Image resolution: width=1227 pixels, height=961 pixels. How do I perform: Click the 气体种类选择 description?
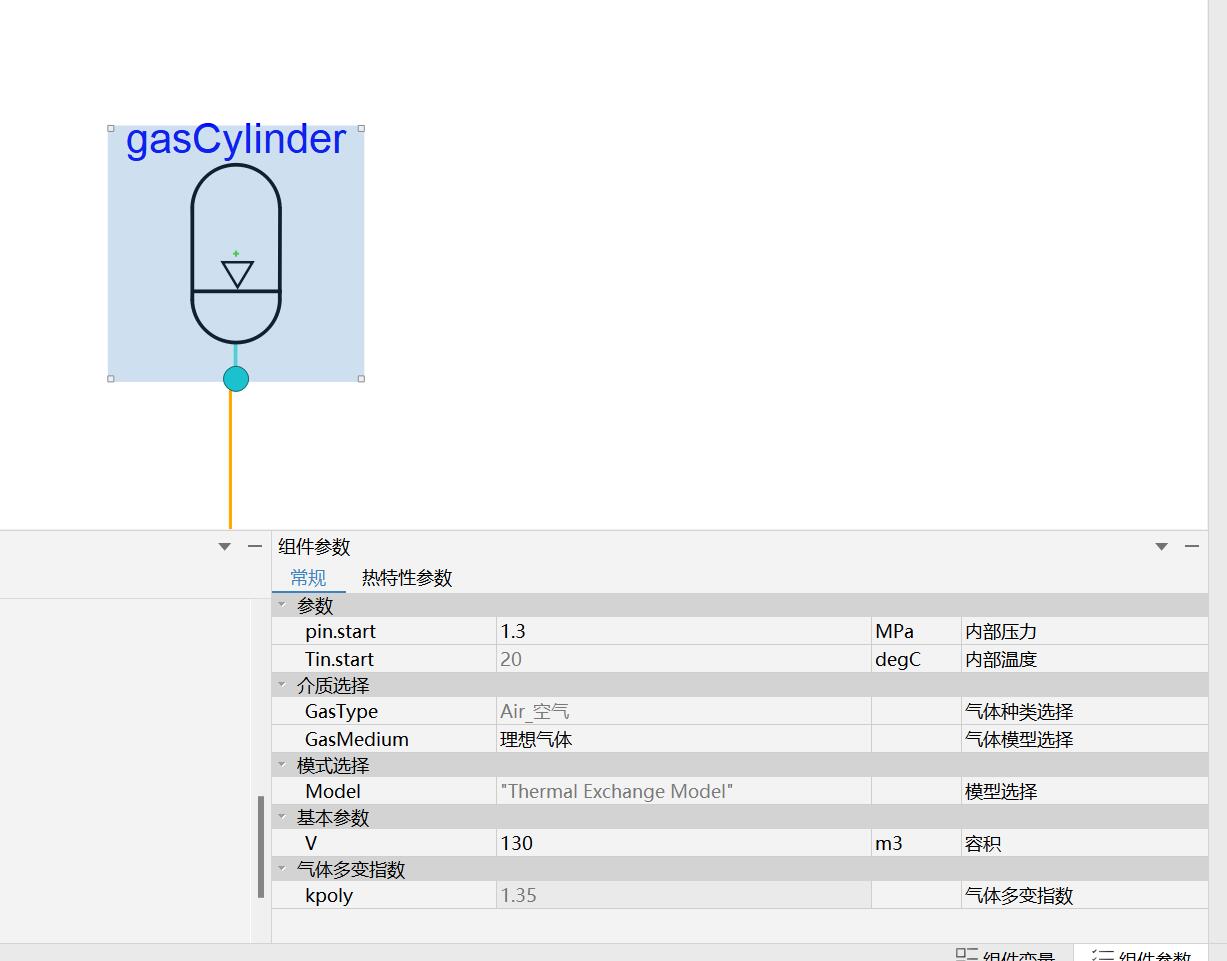point(1019,711)
